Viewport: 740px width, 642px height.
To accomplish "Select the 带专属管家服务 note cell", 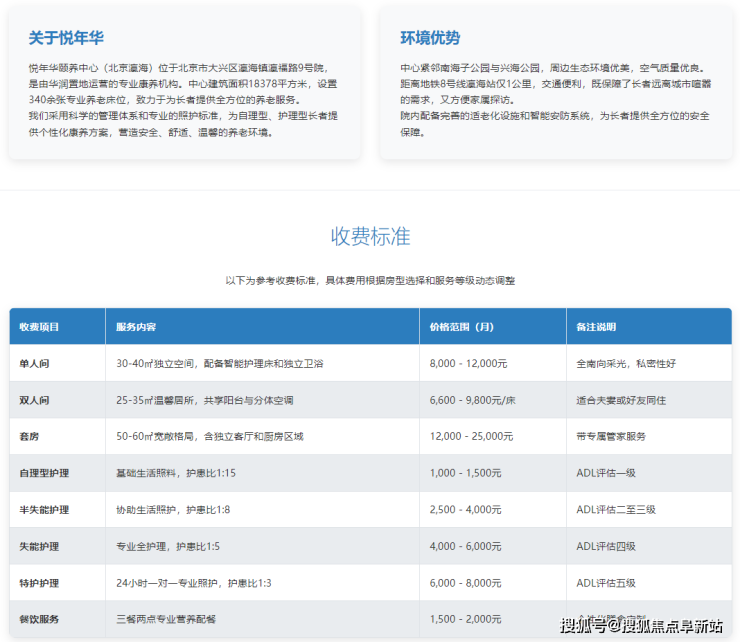I will click(611, 437).
